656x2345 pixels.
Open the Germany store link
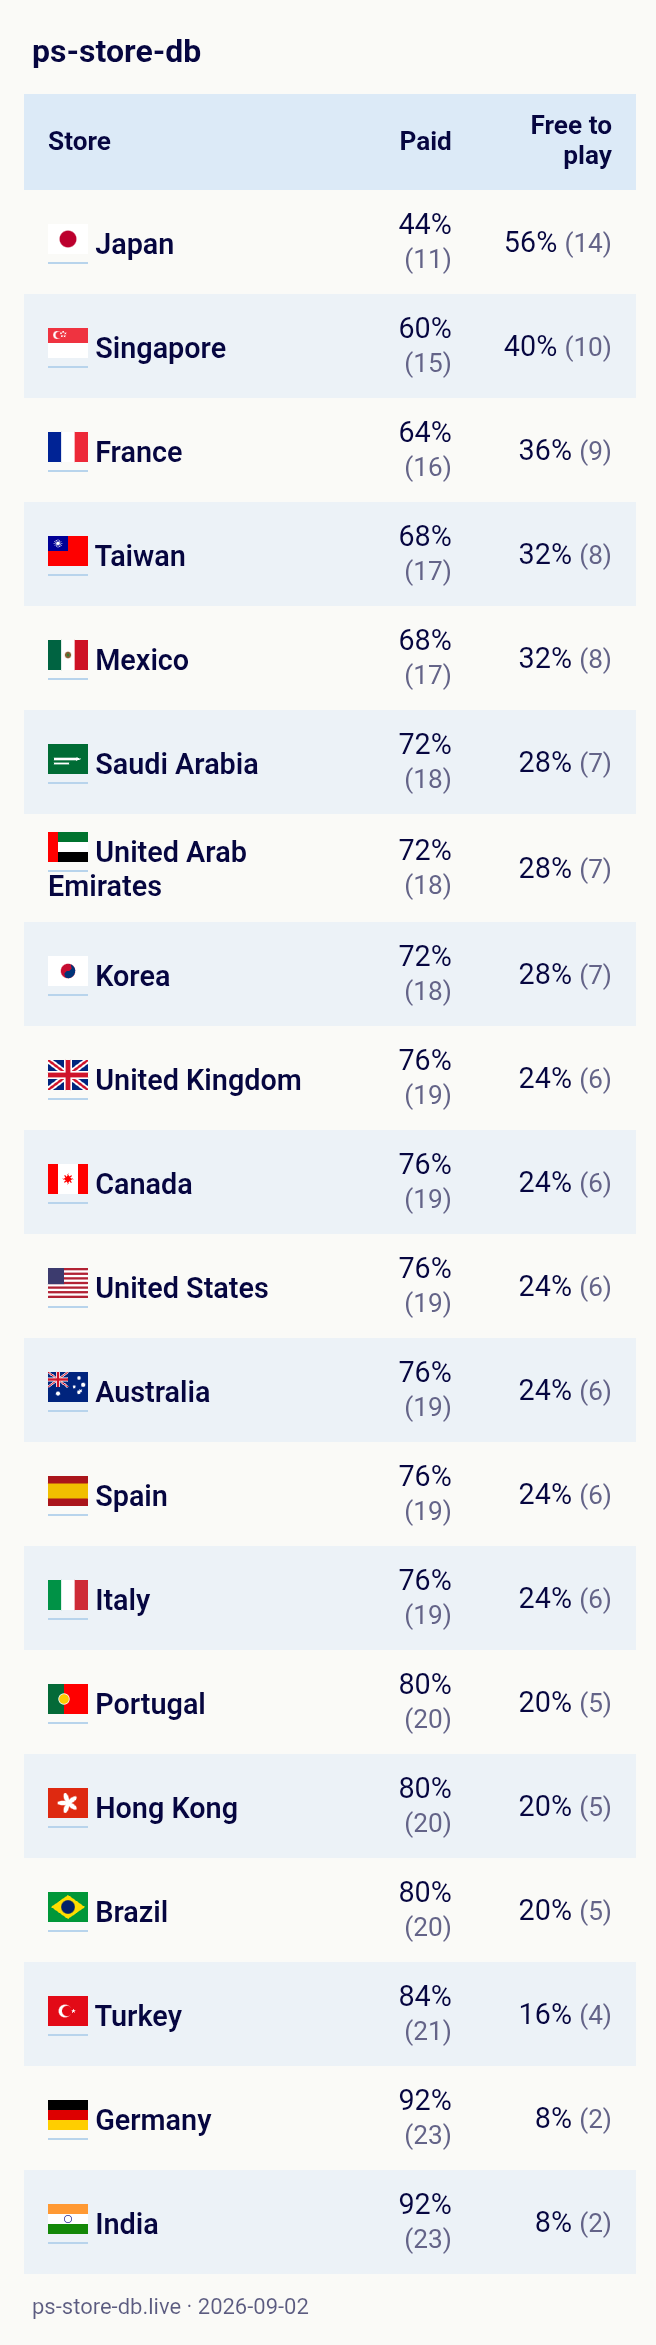click(153, 2120)
